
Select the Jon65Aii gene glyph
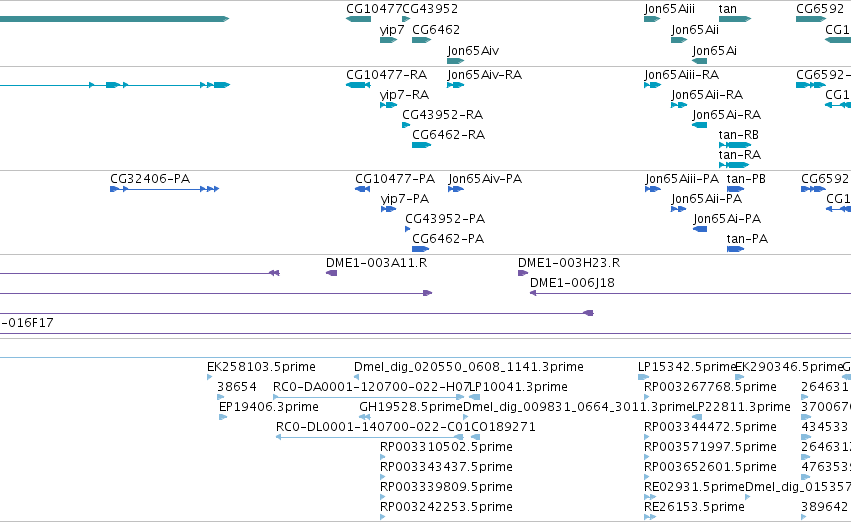(679, 40)
